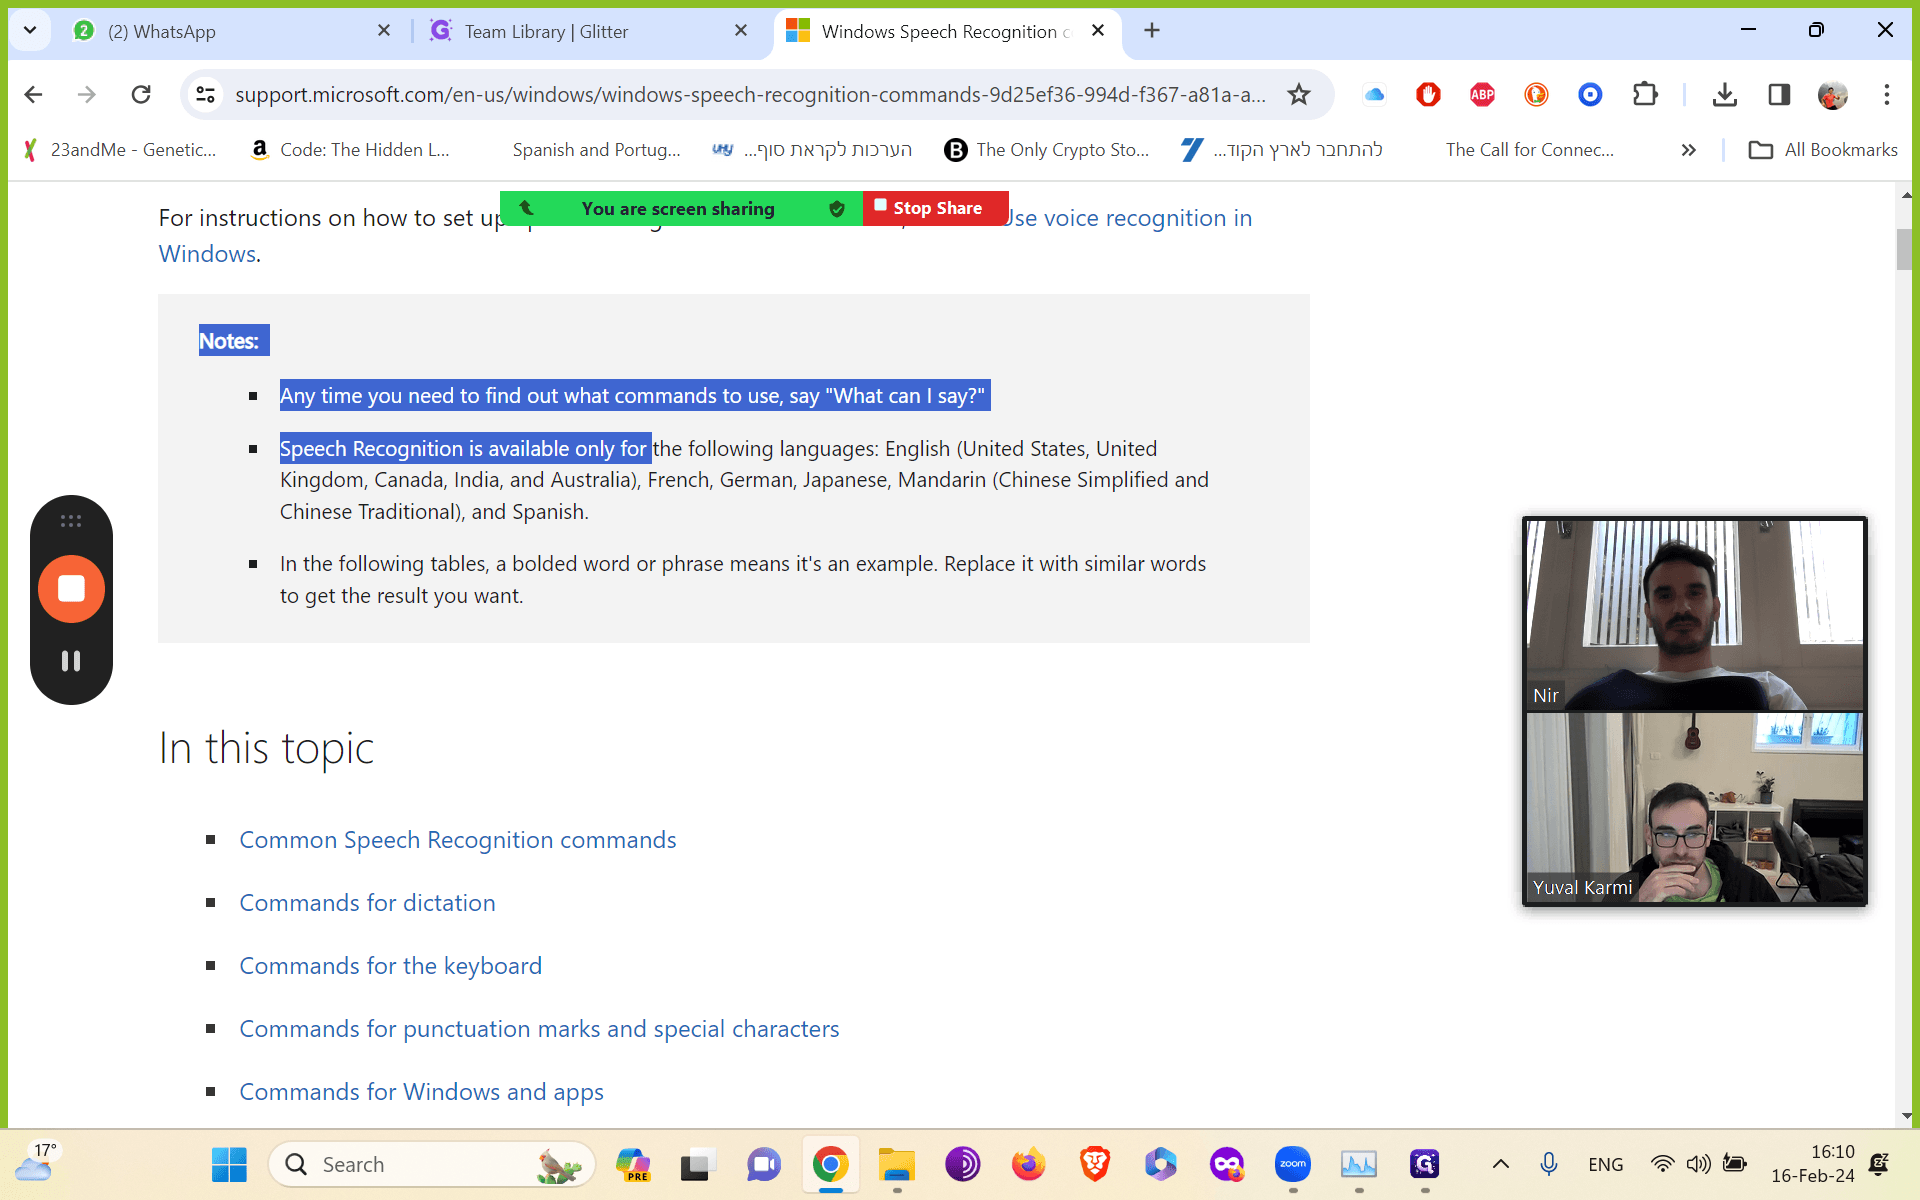Click the address bar URL
The image size is (1920, 1200).
click(750, 94)
